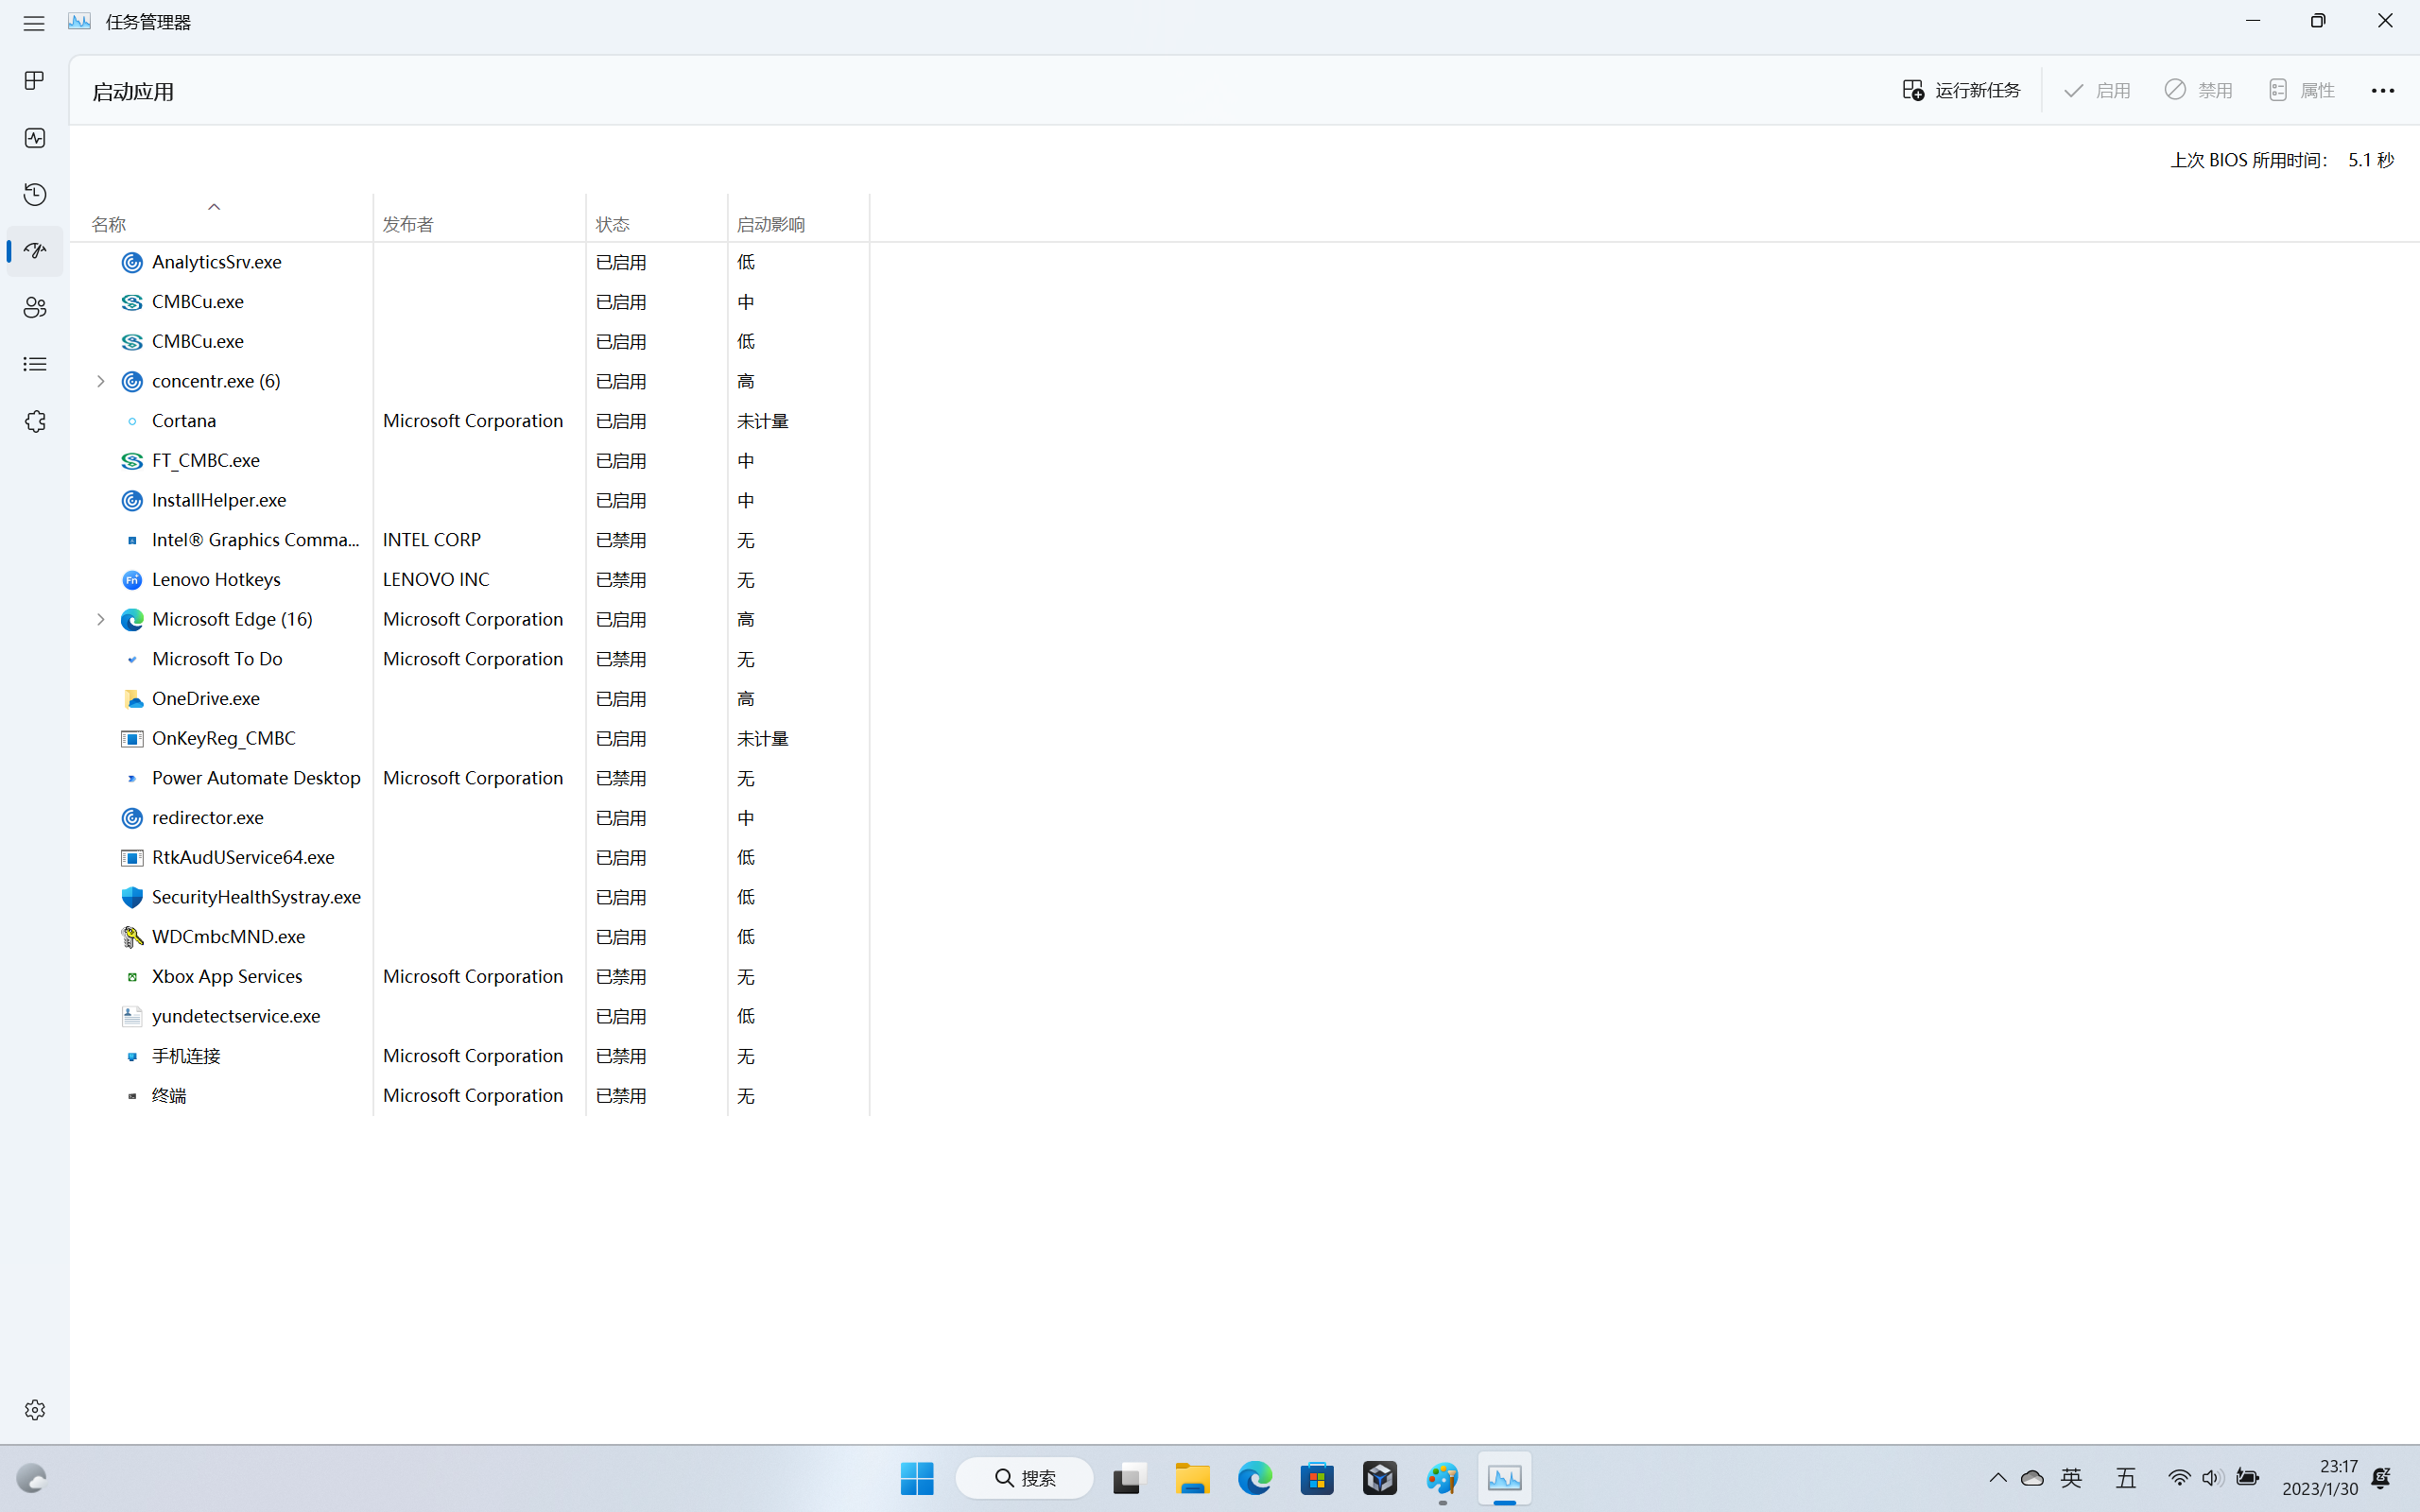Screen dimensions: 2420x1512
Task: Click the OneDrive.exe cloud icon
Action: click(x=132, y=698)
